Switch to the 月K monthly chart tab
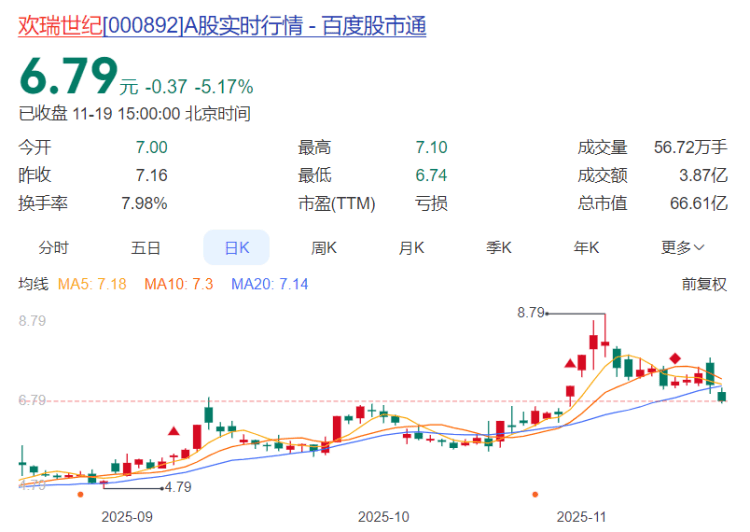 point(412,247)
